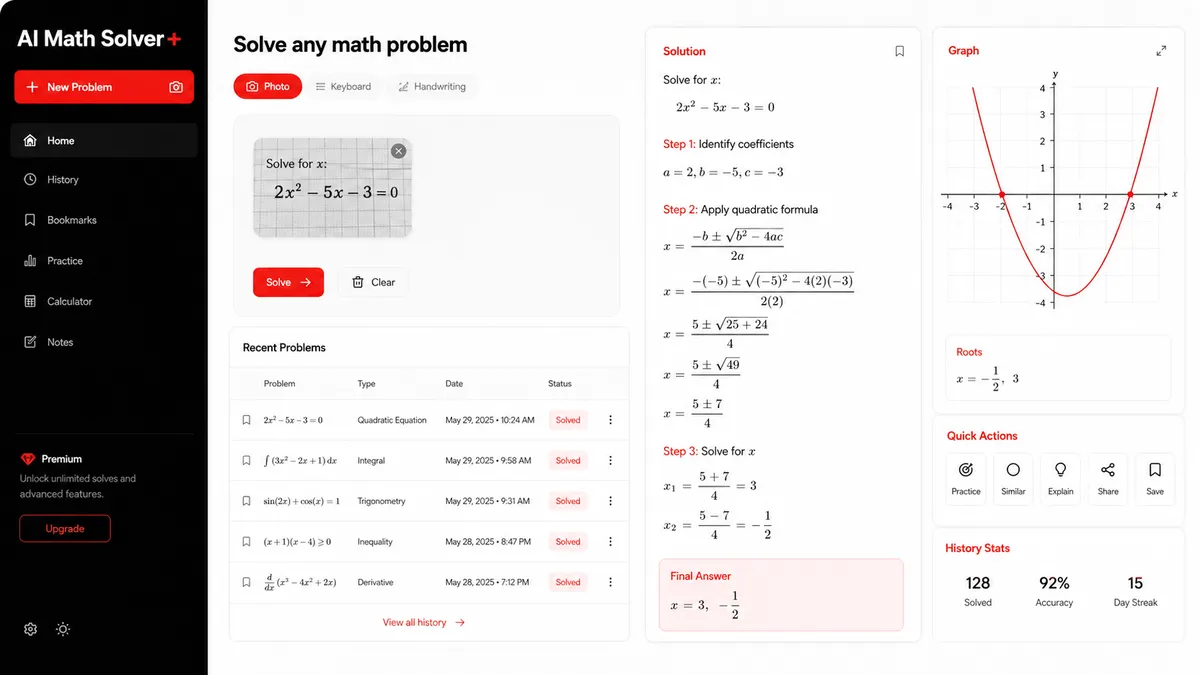Click the Date column header
The height and width of the screenshot is (675, 1200).
[454, 384]
